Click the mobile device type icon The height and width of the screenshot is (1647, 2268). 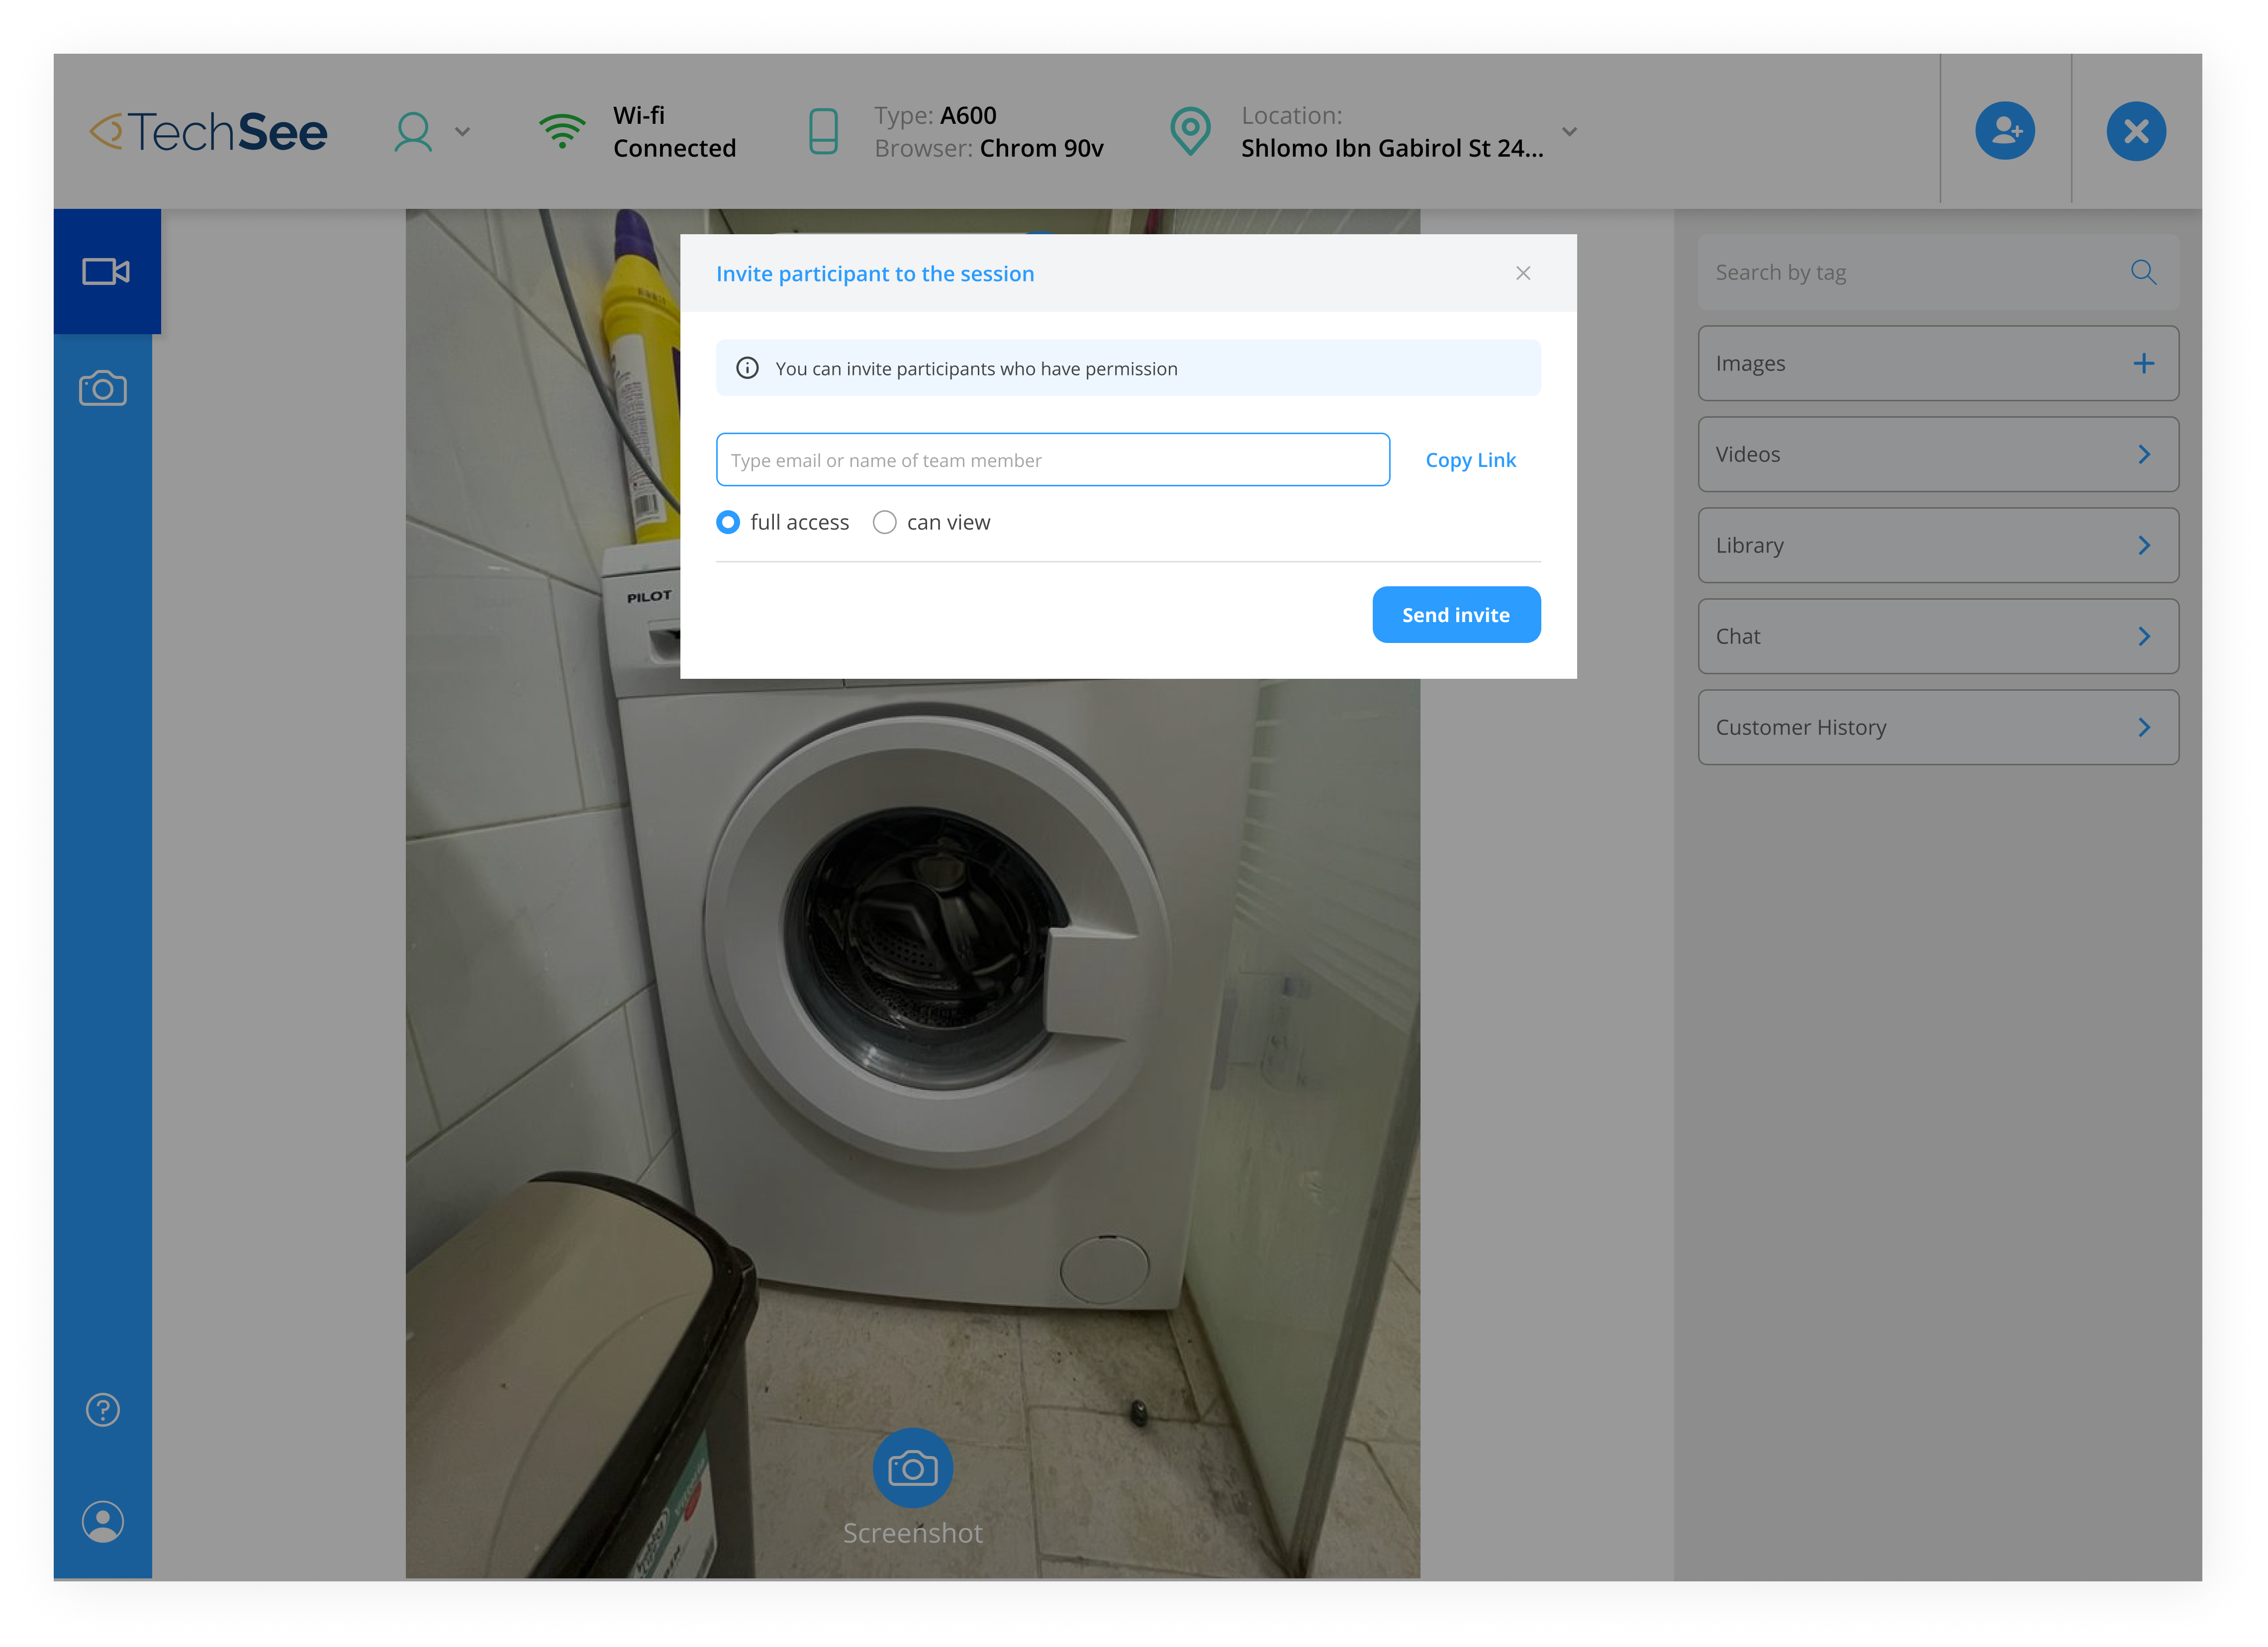point(823,132)
